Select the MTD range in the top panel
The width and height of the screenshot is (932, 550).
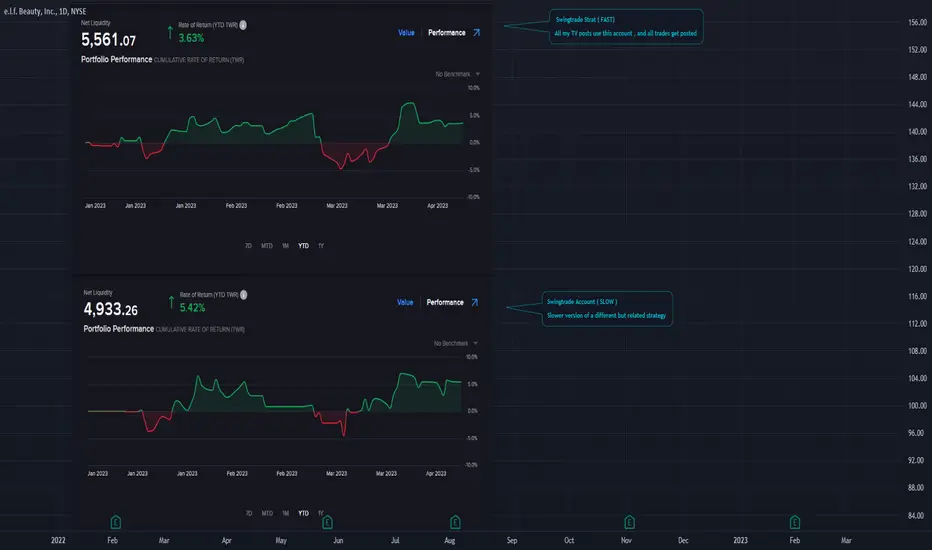[x=267, y=245]
